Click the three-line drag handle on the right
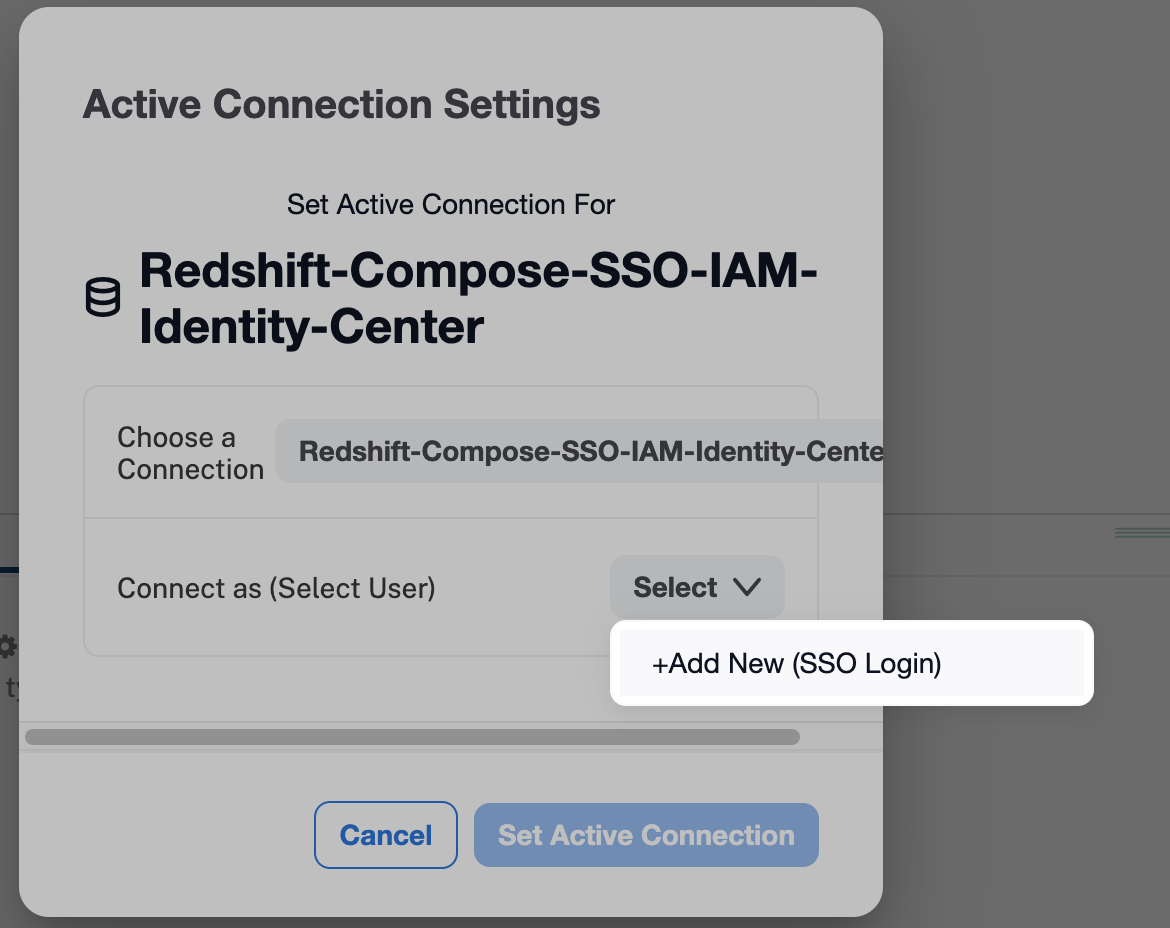Image resolution: width=1170 pixels, height=928 pixels. (x=1141, y=533)
